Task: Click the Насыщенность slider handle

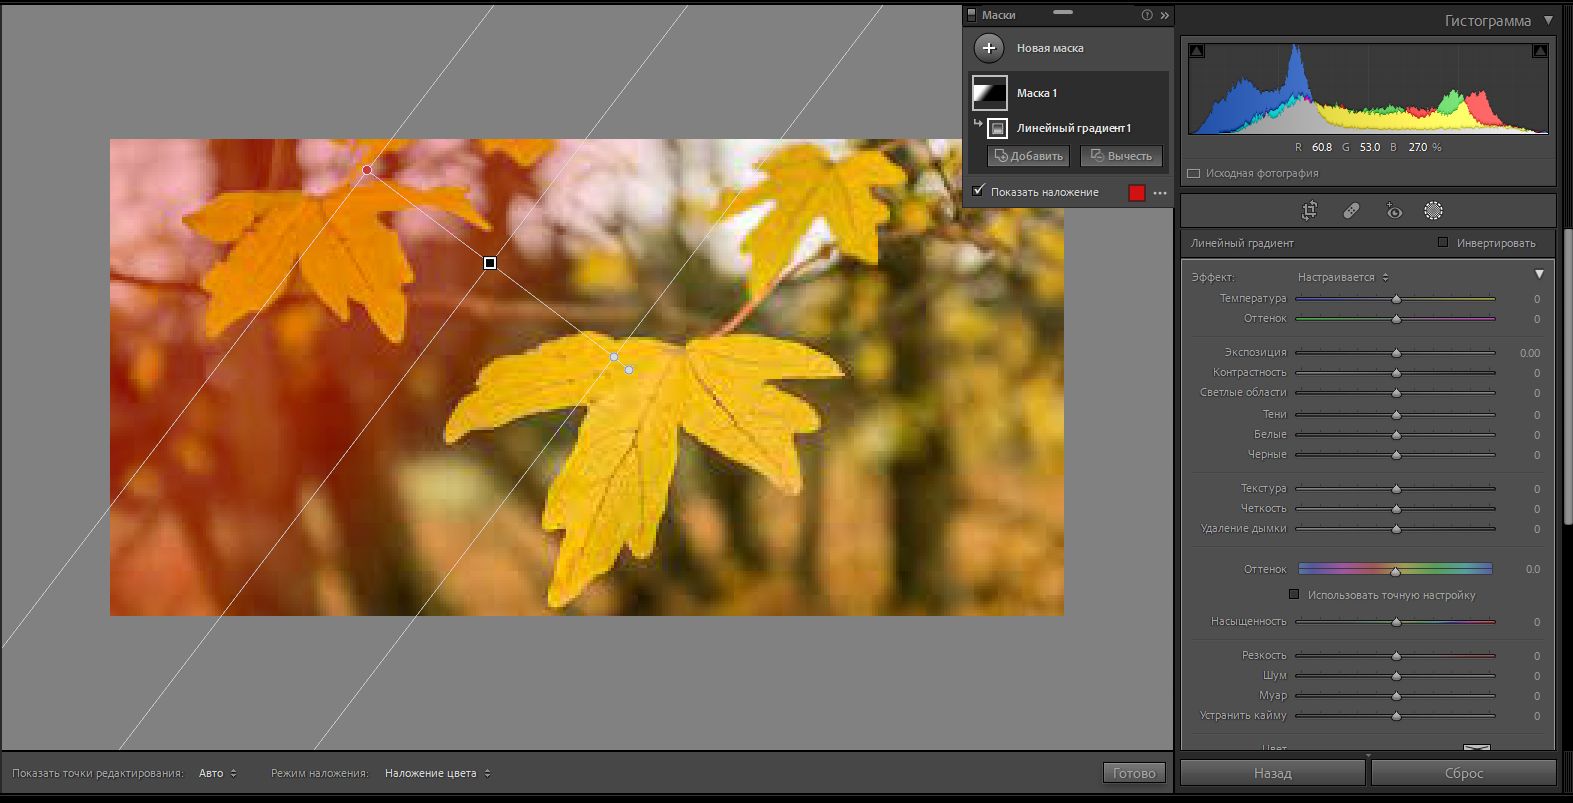Action: [x=1396, y=622]
